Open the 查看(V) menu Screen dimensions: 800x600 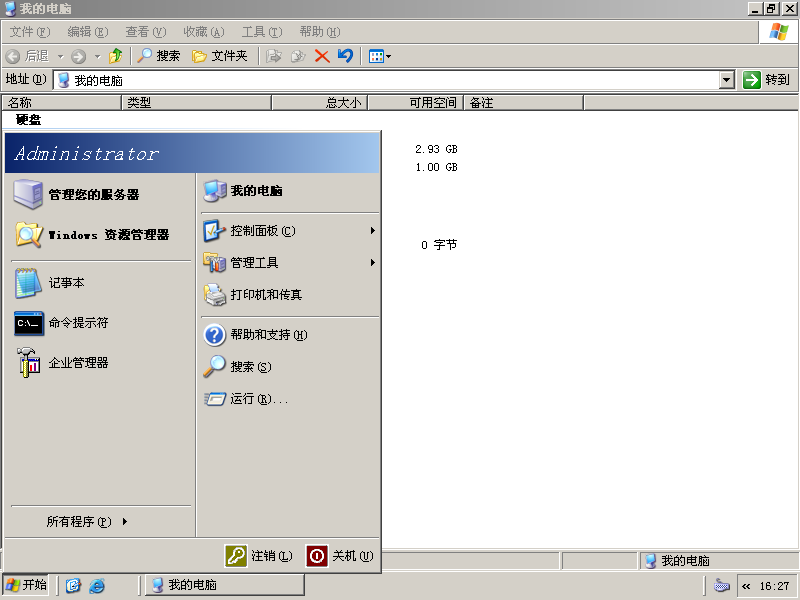click(146, 32)
